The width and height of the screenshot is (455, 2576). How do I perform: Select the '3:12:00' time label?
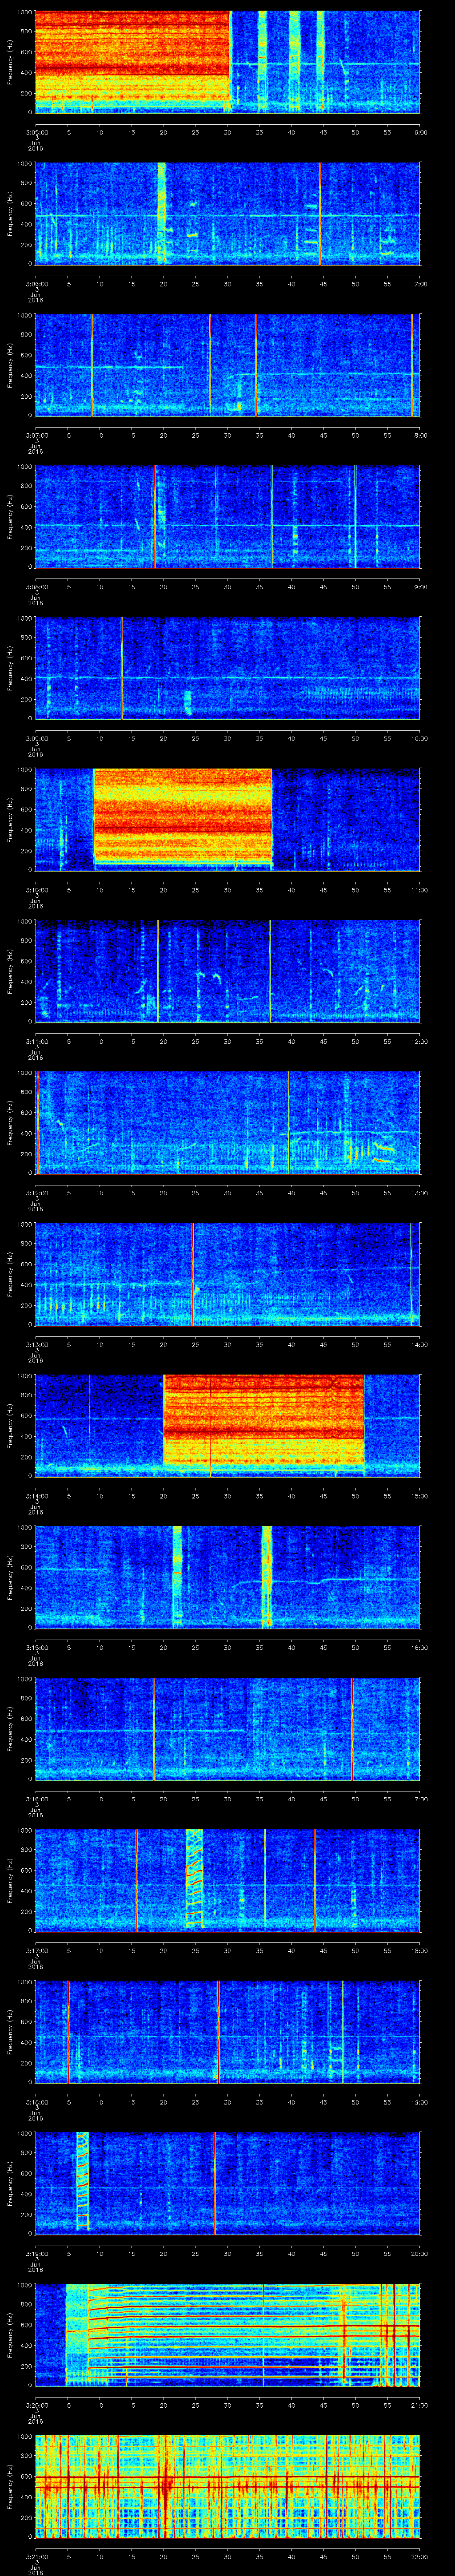click(x=36, y=1194)
